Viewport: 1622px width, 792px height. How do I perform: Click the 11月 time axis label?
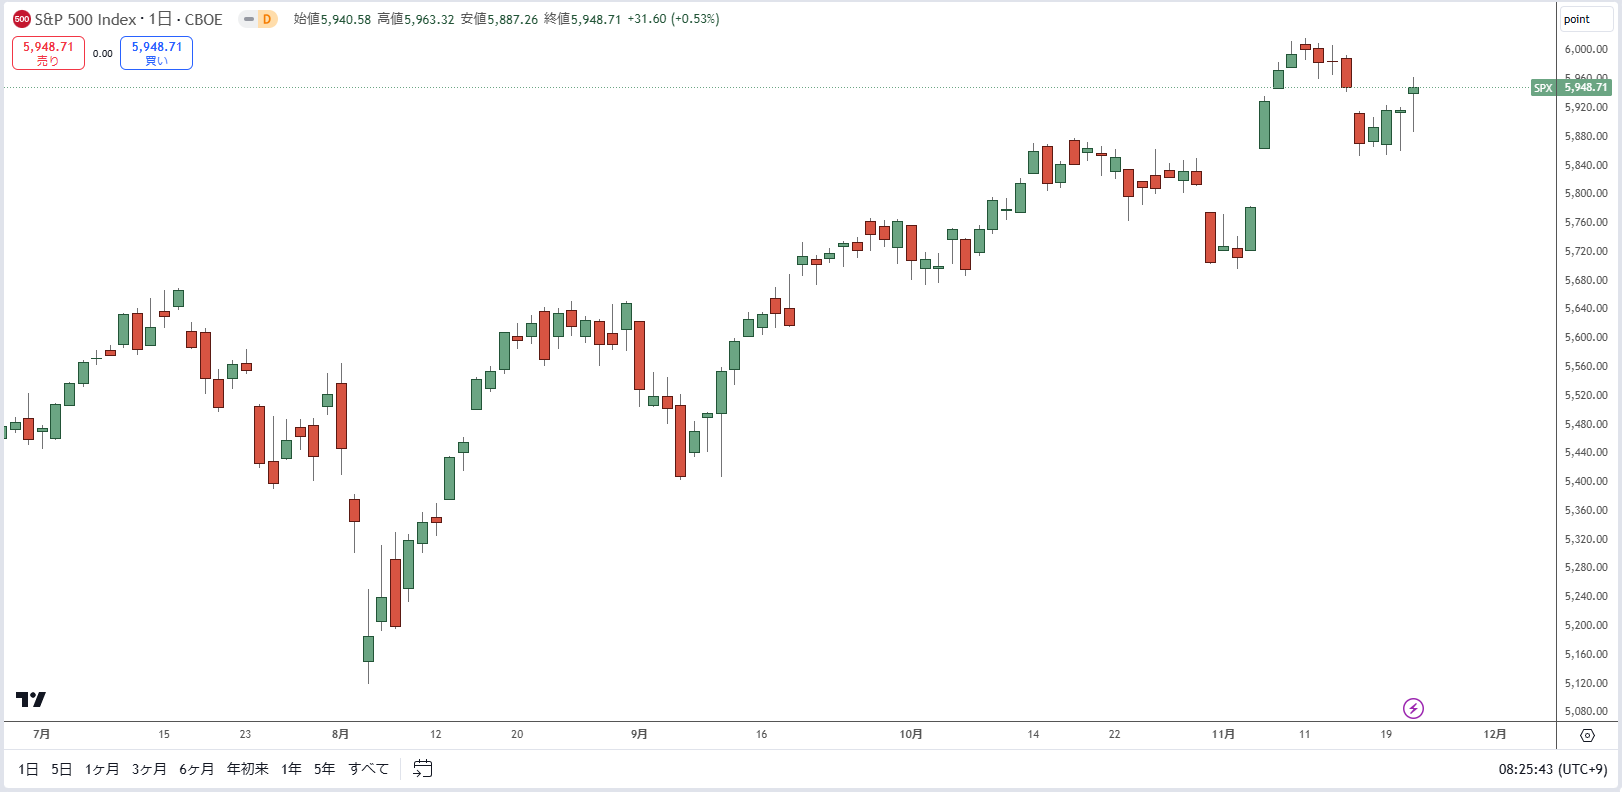(1223, 734)
